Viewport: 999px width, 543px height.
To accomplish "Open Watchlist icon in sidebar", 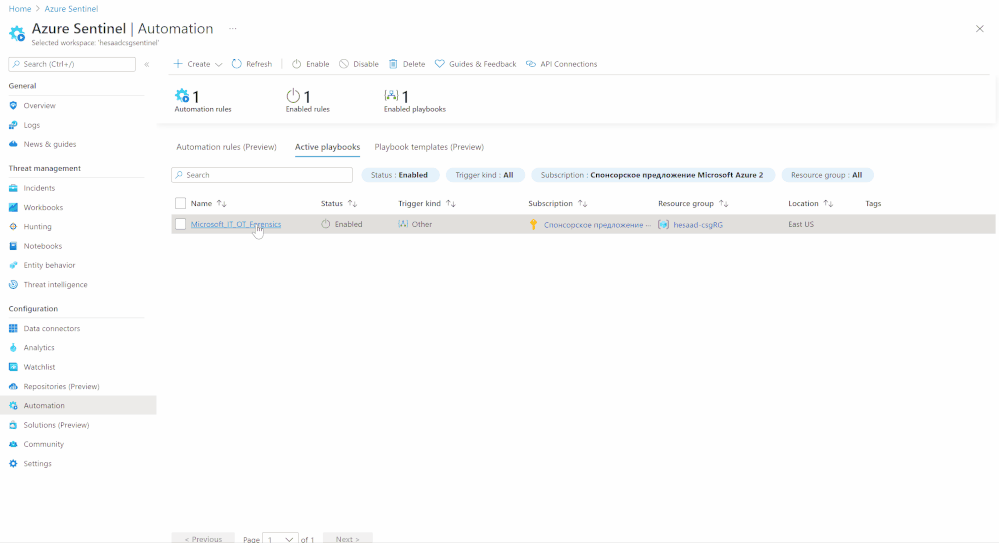I will pos(13,367).
